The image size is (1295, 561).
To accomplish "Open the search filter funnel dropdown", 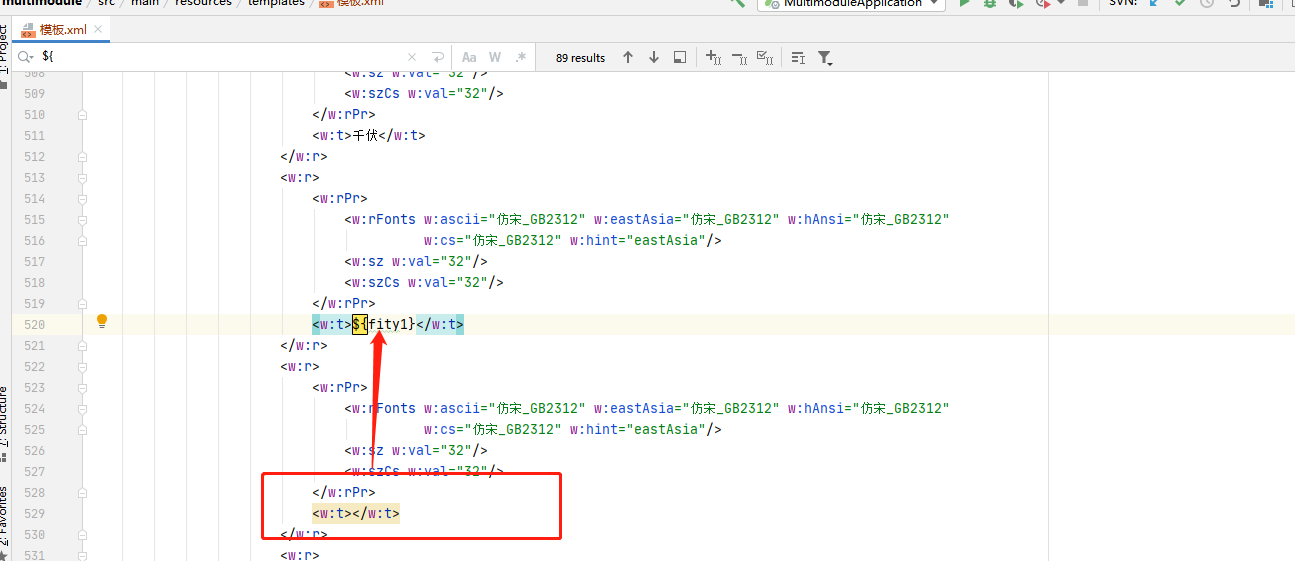I will [x=825, y=58].
